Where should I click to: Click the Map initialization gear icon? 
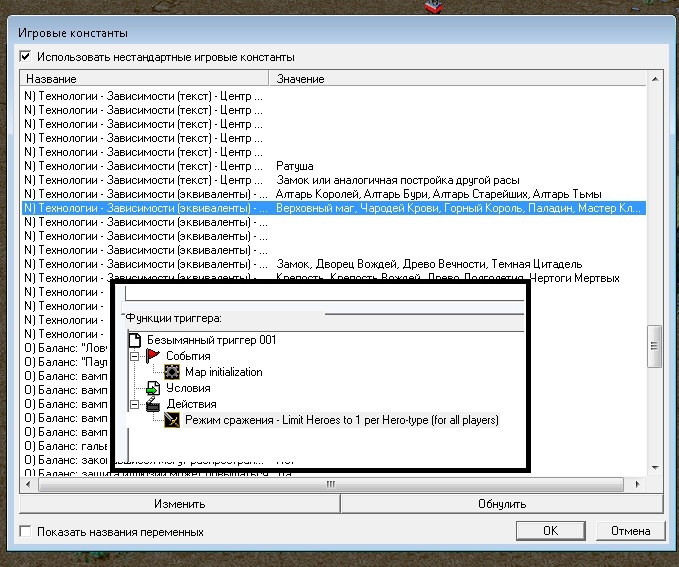pyautogui.click(x=171, y=372)
